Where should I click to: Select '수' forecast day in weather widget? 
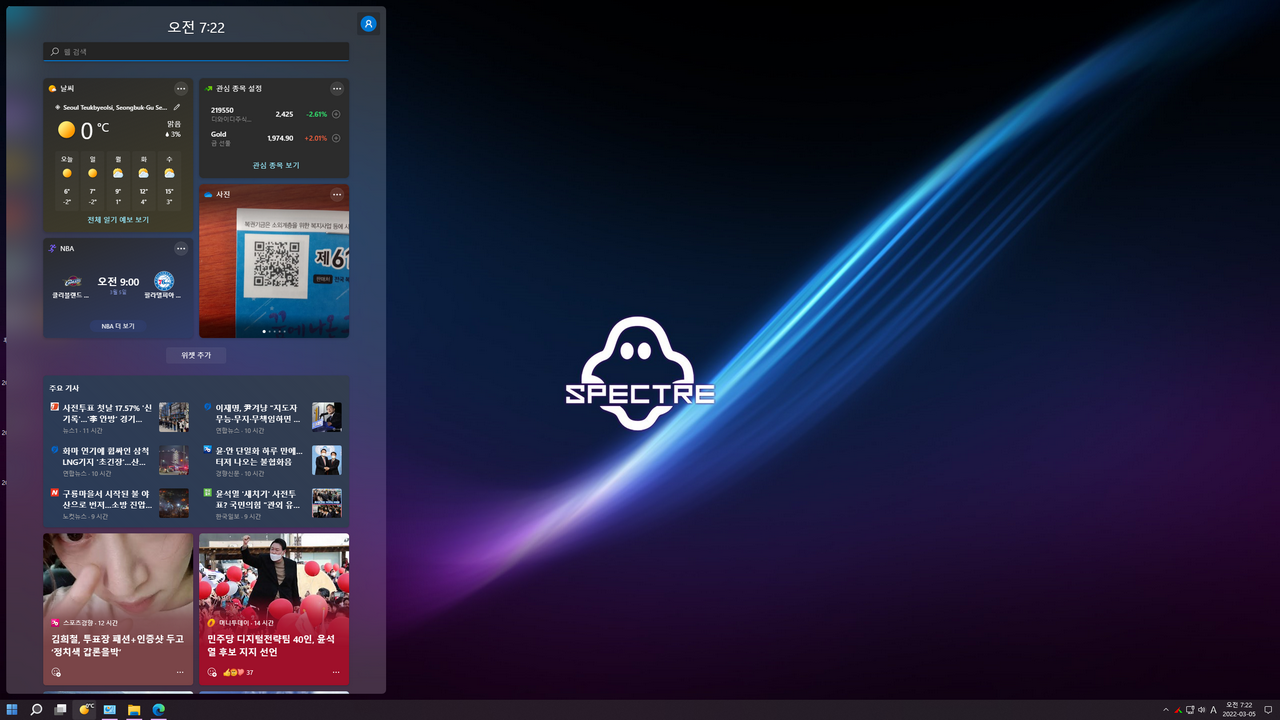click(169, 180)
